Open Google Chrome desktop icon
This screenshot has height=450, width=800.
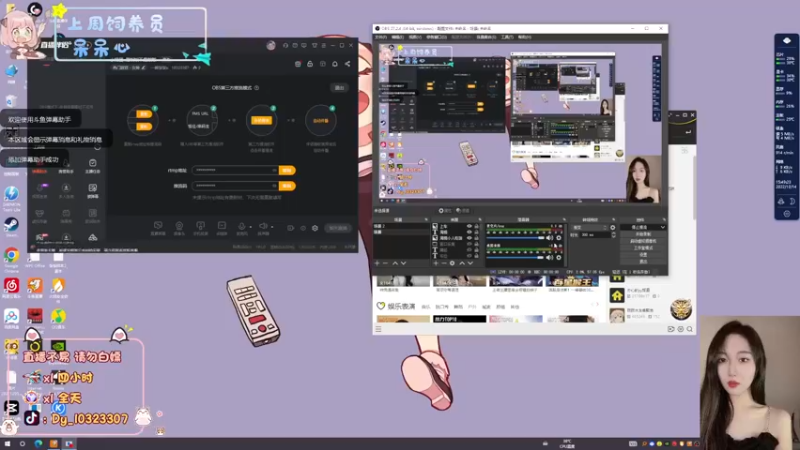coord(11,255)
